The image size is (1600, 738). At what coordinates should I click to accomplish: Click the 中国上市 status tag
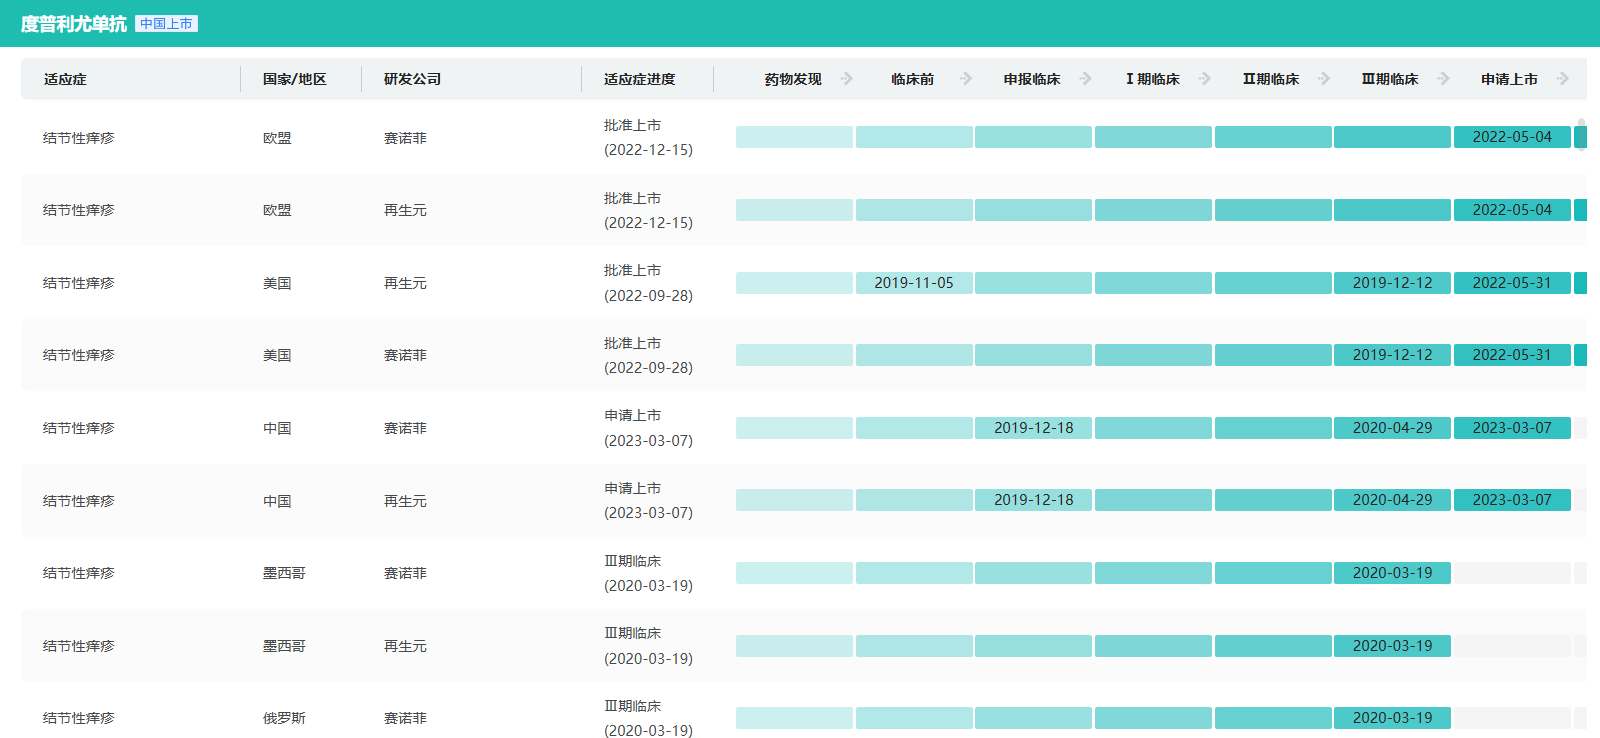(166, 24)
